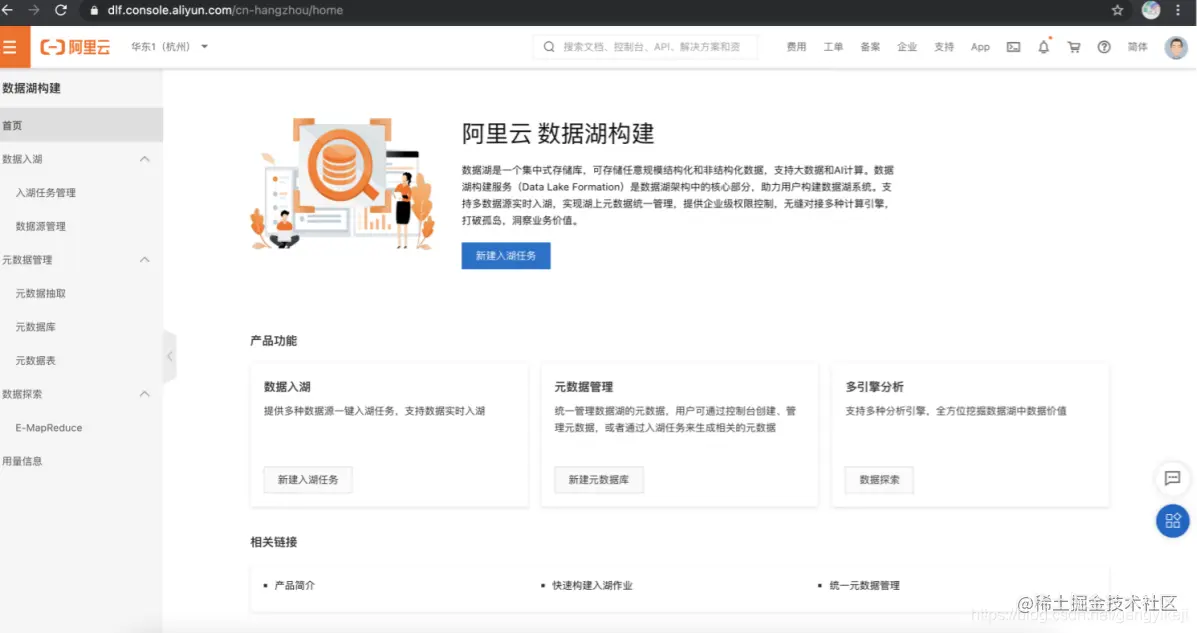Open the help question-mark icon
1197x633 pixels.
pyautogui.click(x=1104, y=47)
